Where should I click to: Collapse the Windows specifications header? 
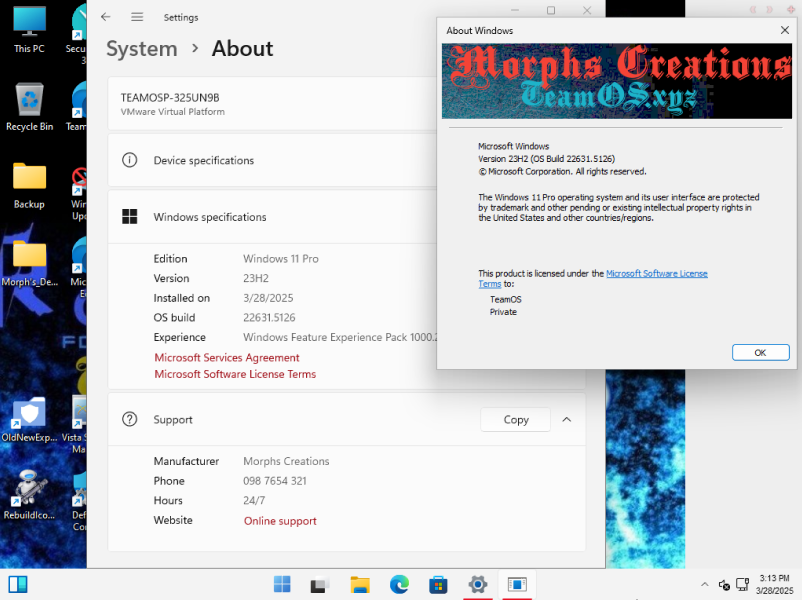272,217
